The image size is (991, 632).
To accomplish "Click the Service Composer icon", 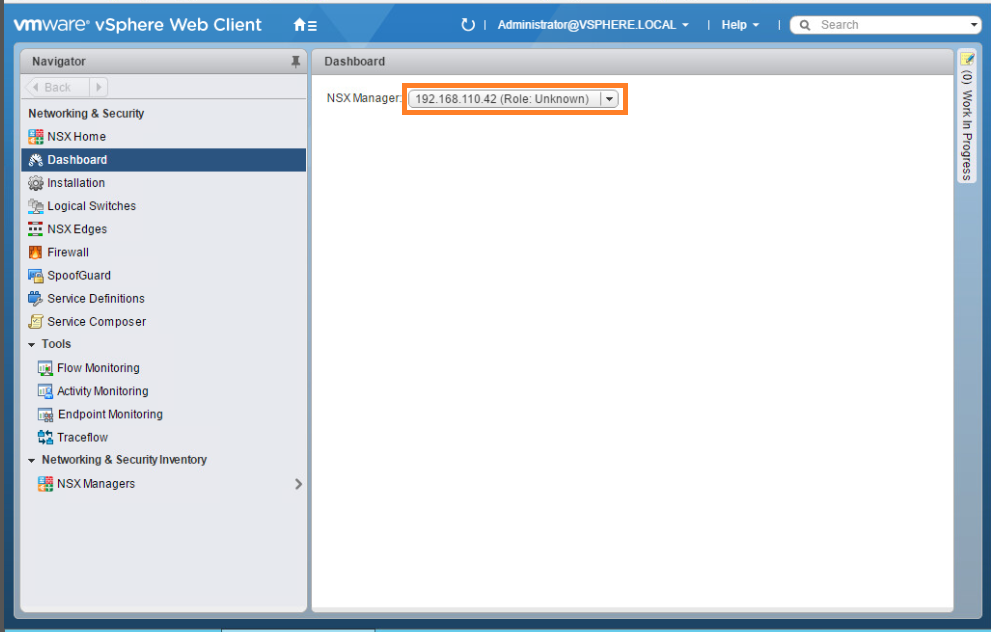I will 35,322.
